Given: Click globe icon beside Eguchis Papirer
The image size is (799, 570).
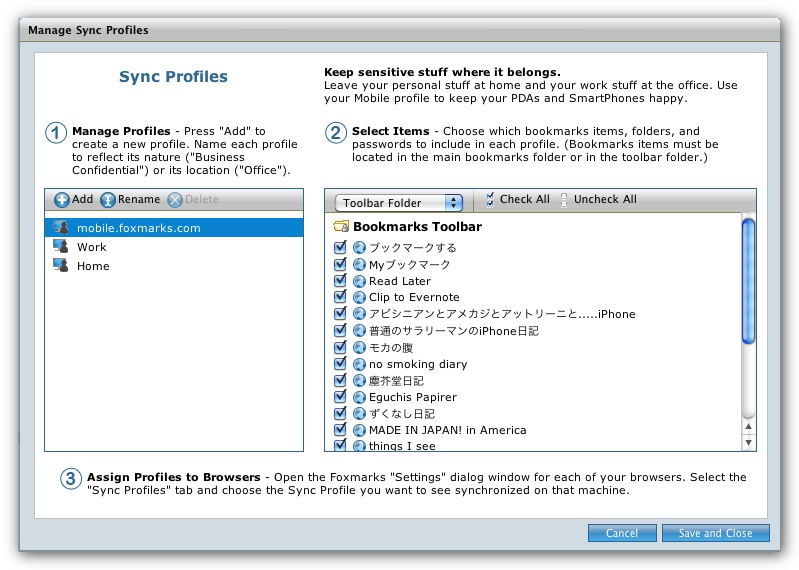Looking at the screenshot, I should [359, 397].
